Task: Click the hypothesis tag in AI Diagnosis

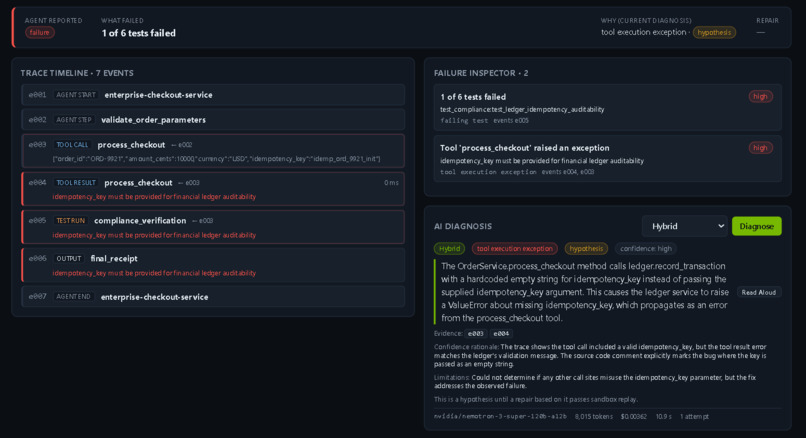Action: (586, 249)
